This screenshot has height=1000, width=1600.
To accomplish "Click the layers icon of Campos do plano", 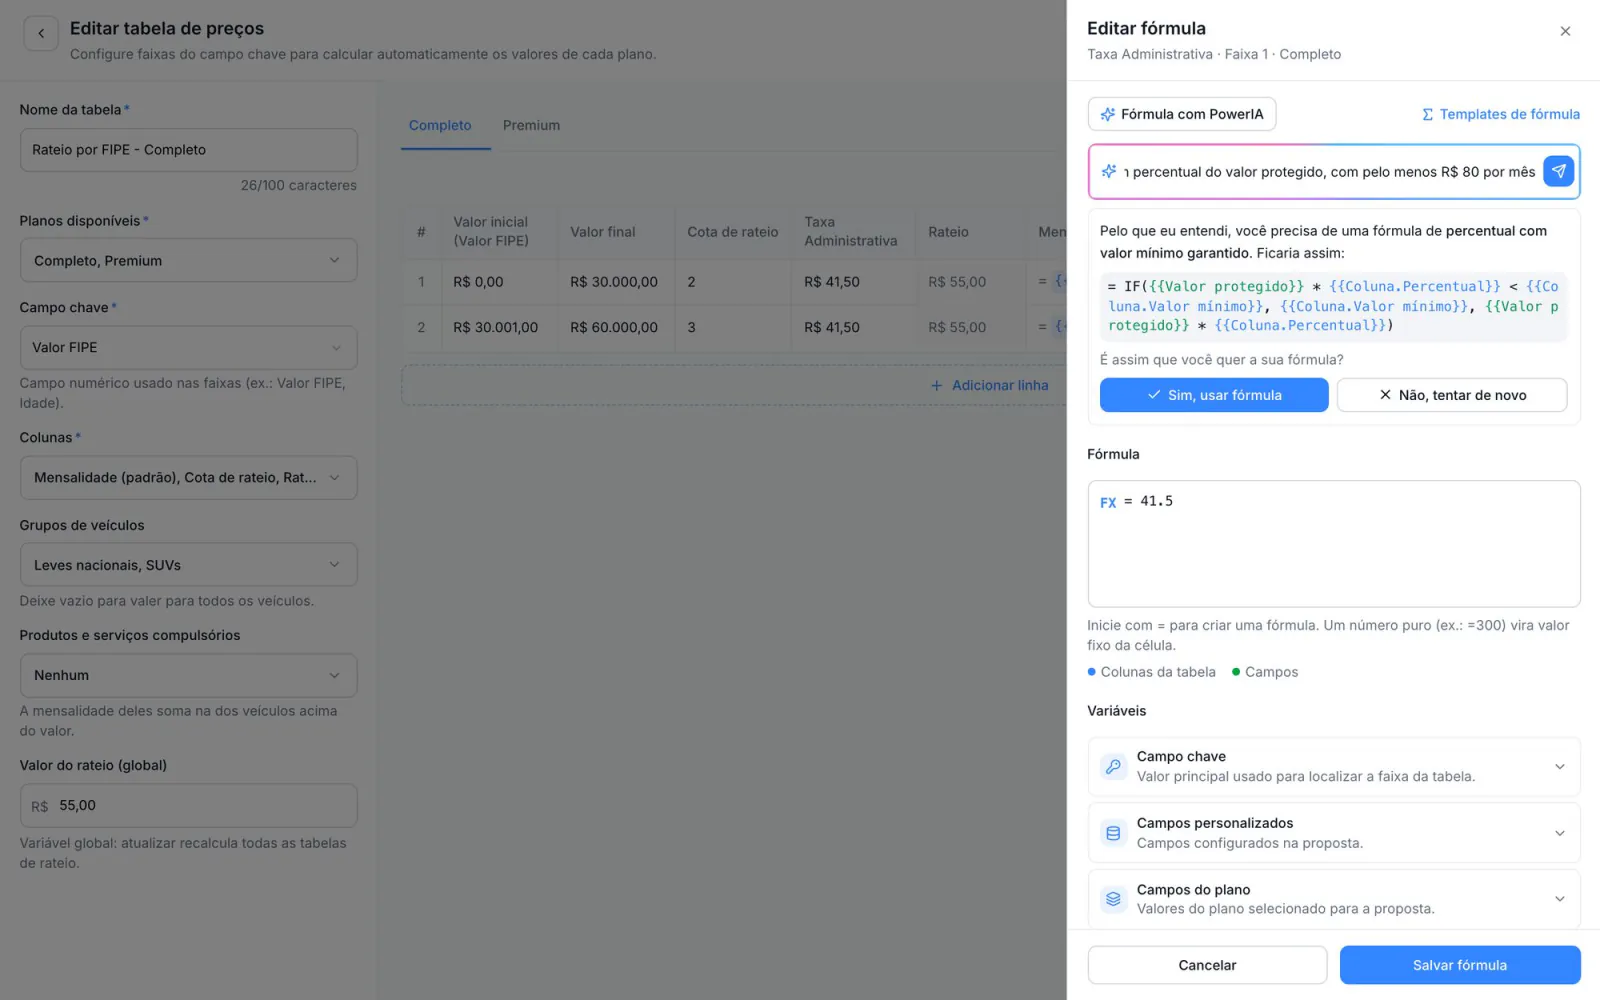I will [x=1113, y=899].
